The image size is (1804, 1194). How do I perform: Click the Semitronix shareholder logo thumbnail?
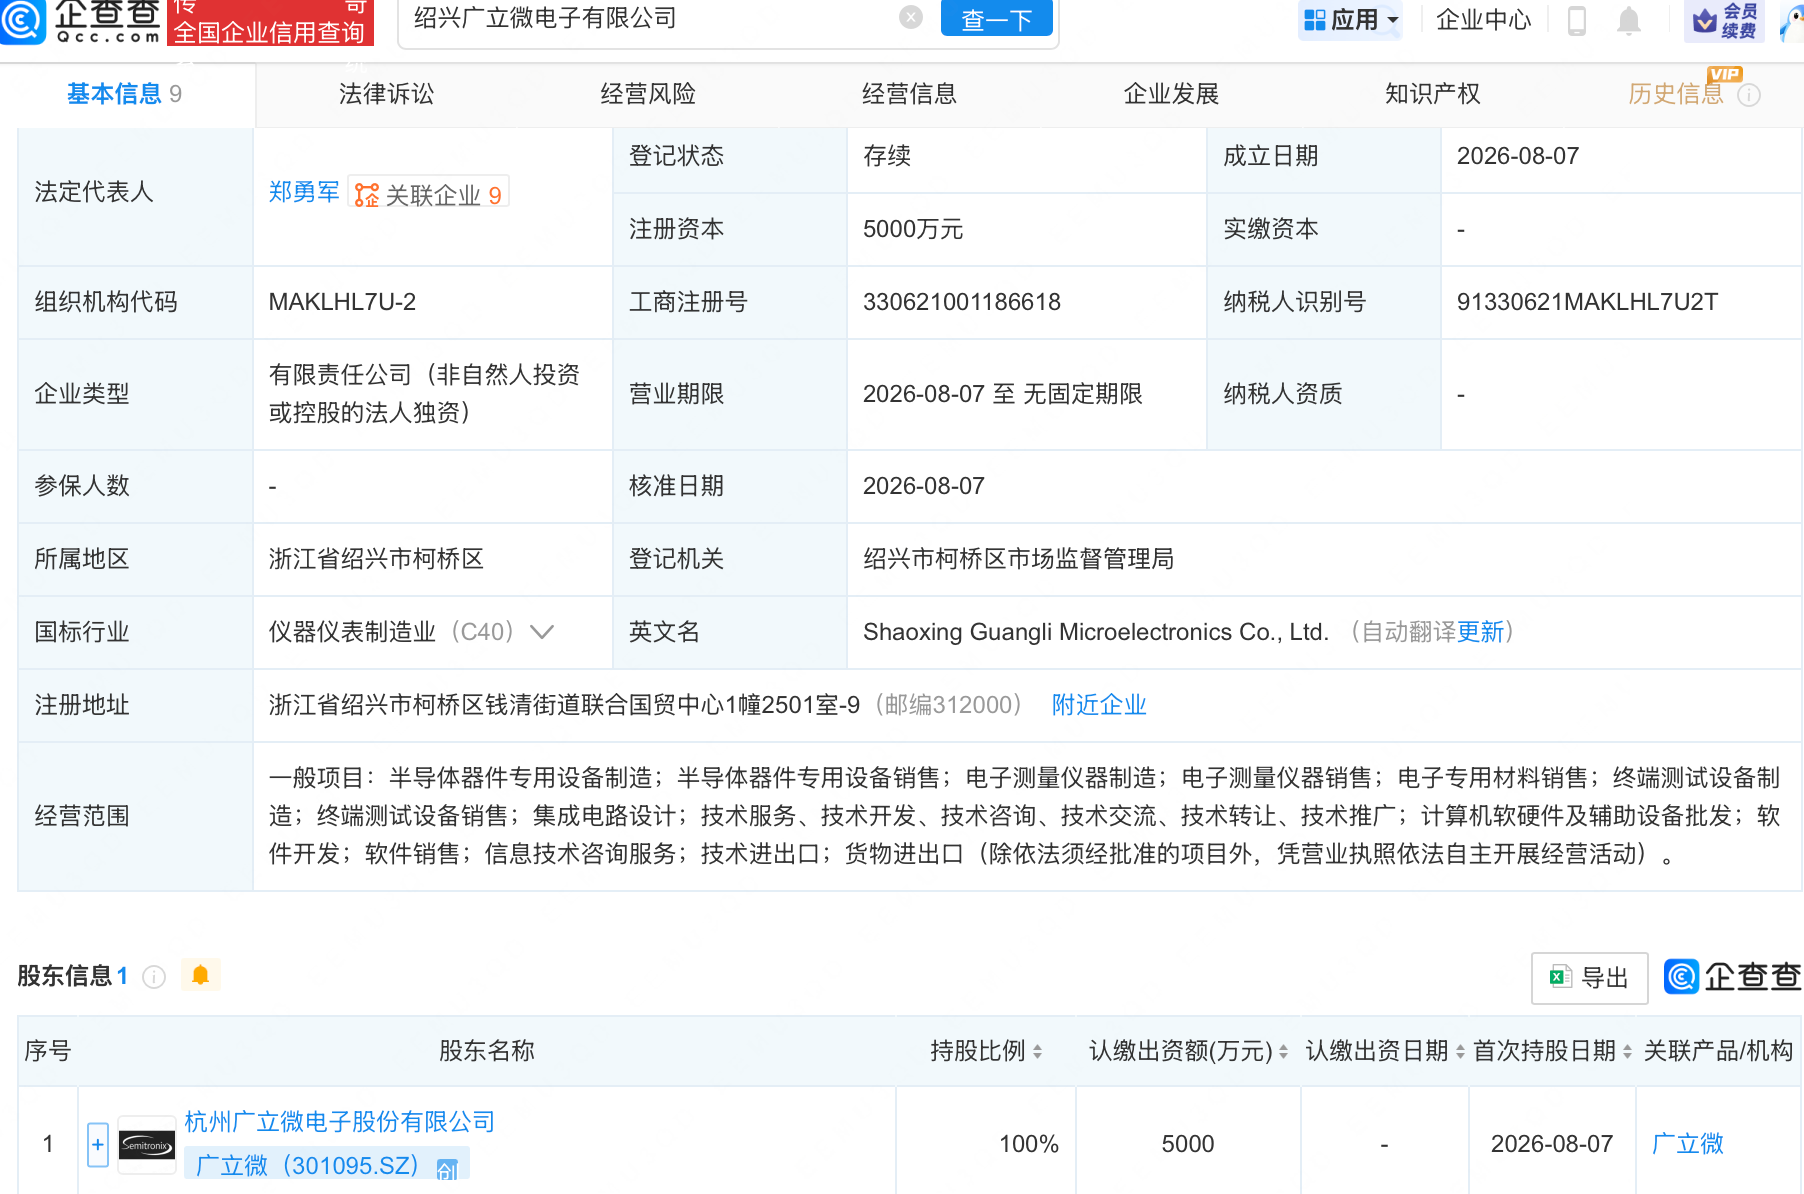coord(147,1145)
